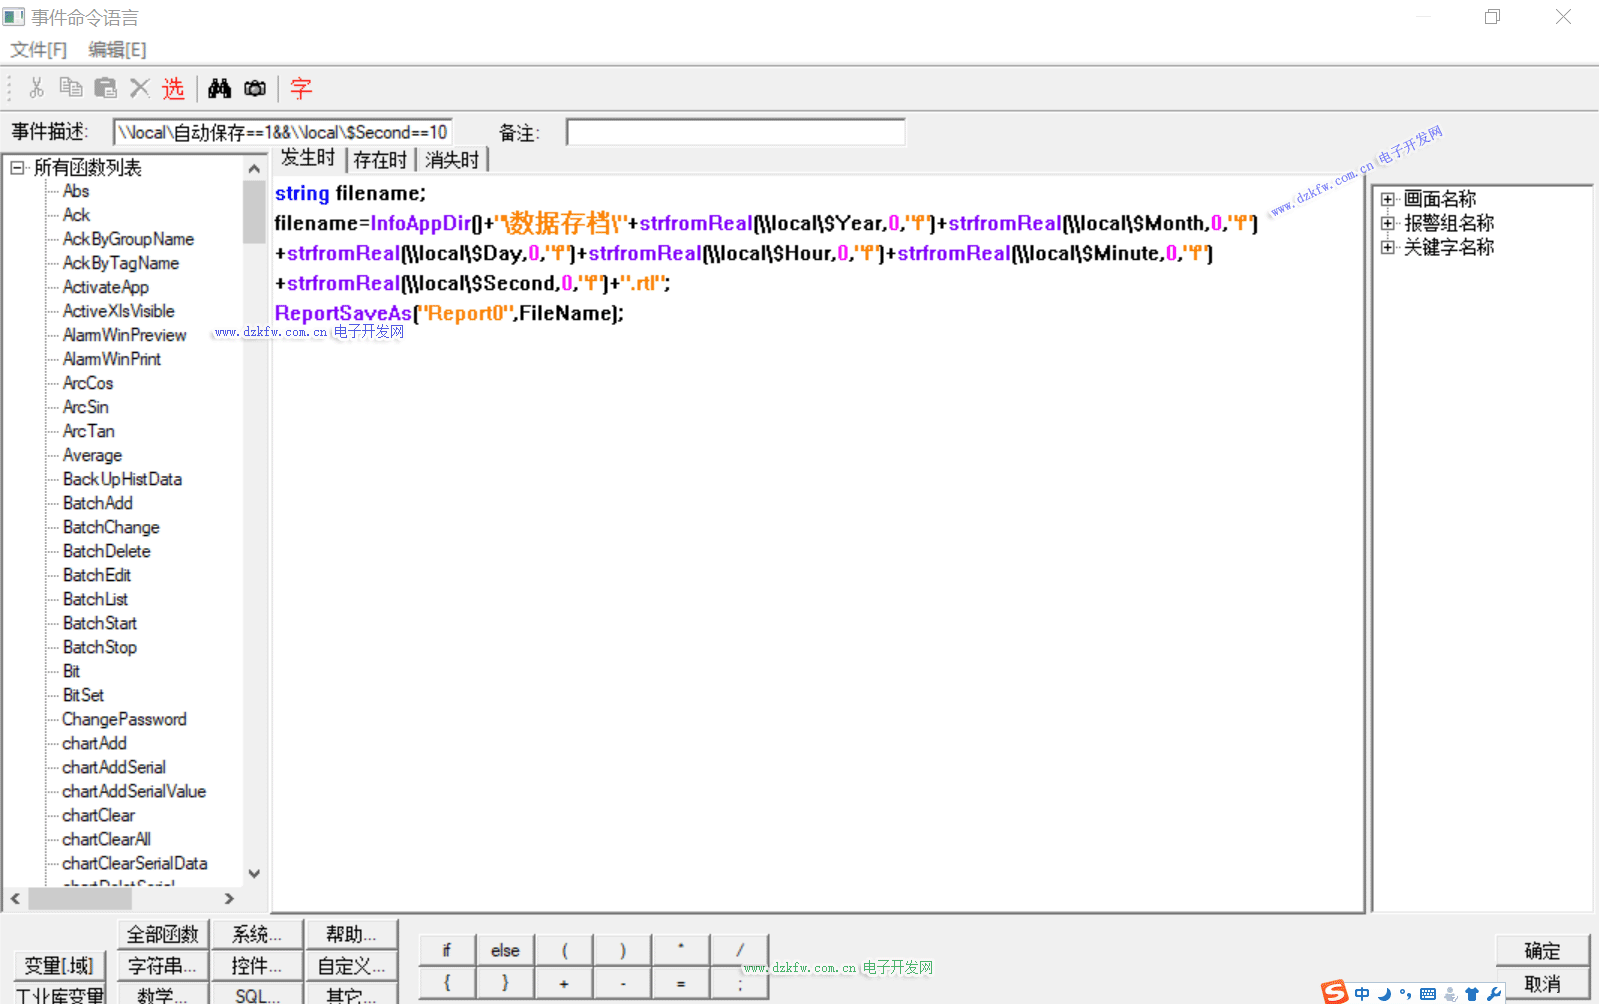Expand the 关键字名称 node
This screenshot has height=1004, width=1599.
(x=1388, y=247)
